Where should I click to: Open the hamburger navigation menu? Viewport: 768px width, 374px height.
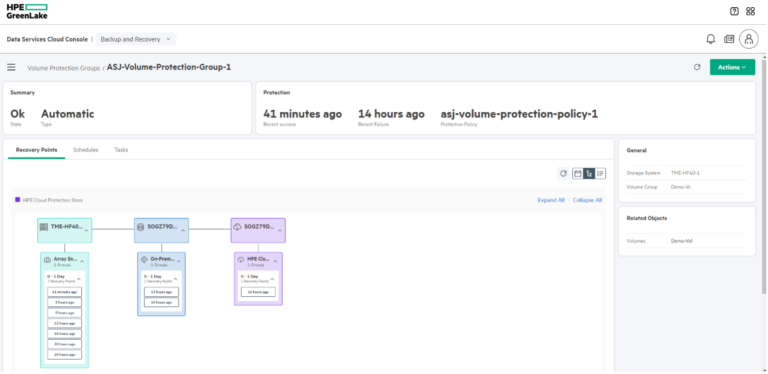coord(11,67)
